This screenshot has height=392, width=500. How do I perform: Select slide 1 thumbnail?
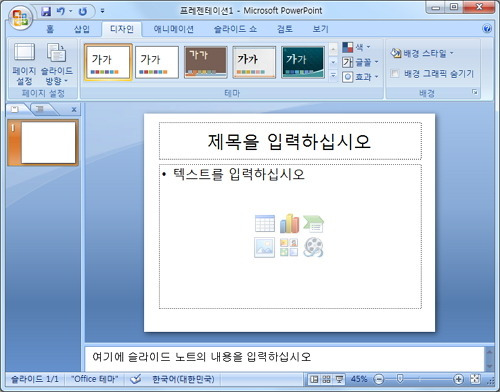tap(43, 143)
